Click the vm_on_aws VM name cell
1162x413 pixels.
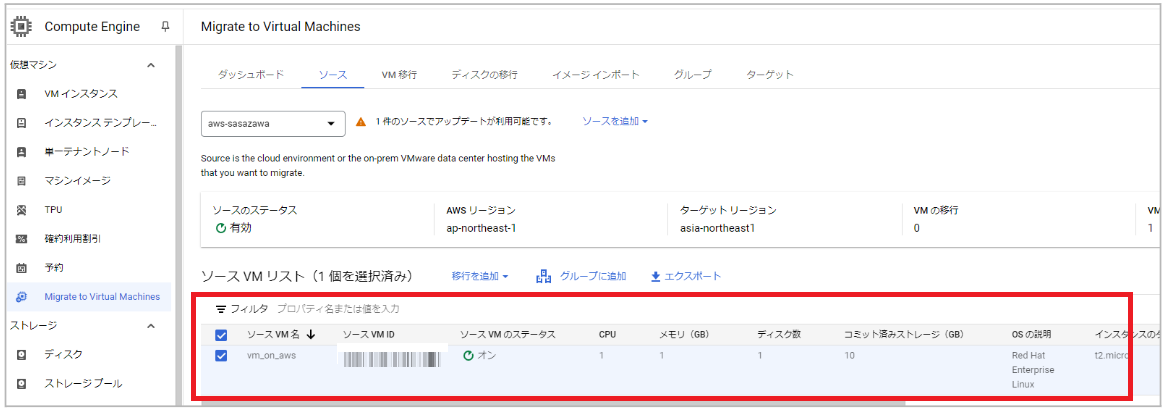(271, 356)
